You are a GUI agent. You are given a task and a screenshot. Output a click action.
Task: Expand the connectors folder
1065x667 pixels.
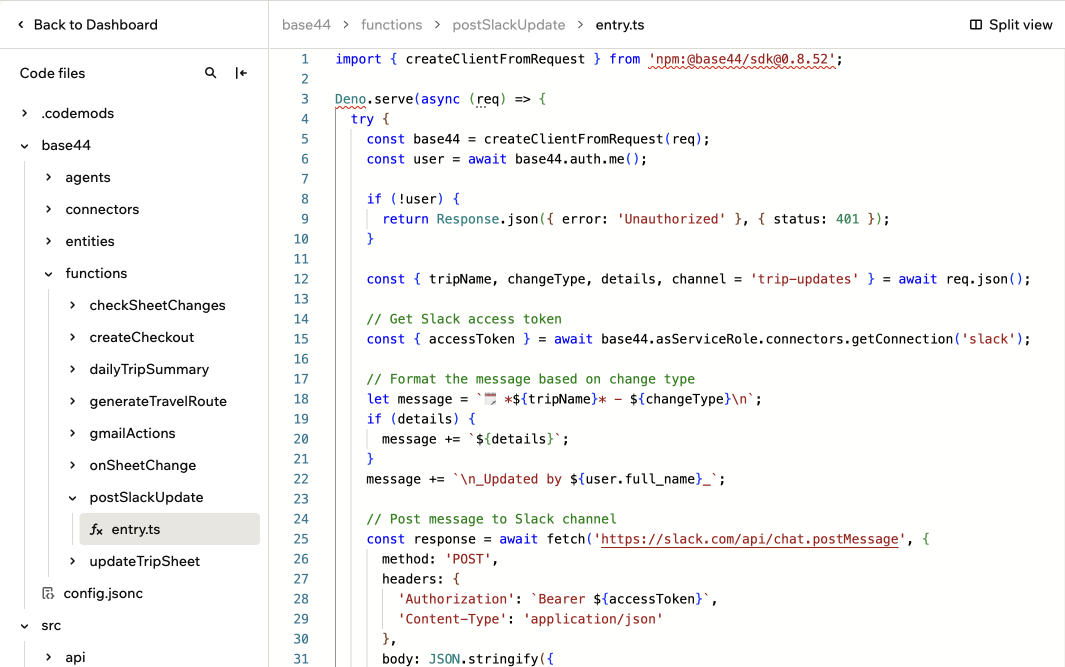click(x=48, y=209)
